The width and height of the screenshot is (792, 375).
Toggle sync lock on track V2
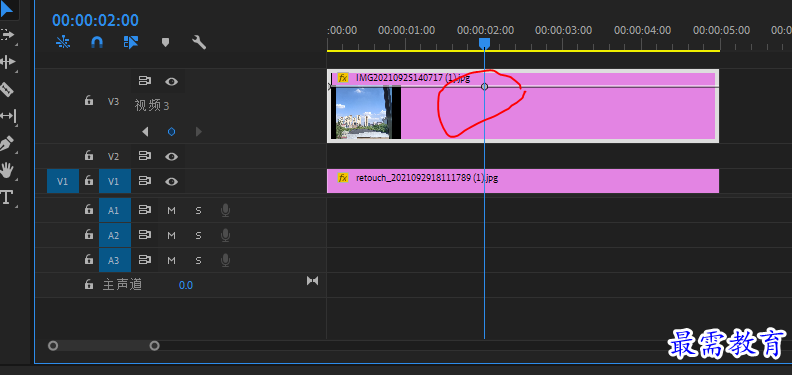click(x=145, y=156)
